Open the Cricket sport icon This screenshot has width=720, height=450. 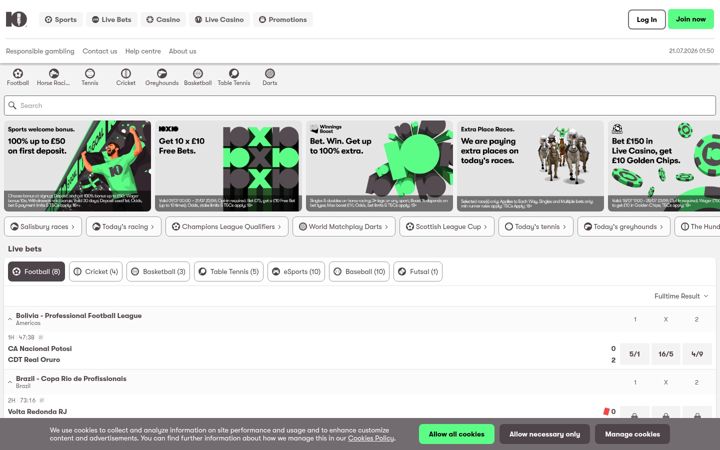pos(126,77)
